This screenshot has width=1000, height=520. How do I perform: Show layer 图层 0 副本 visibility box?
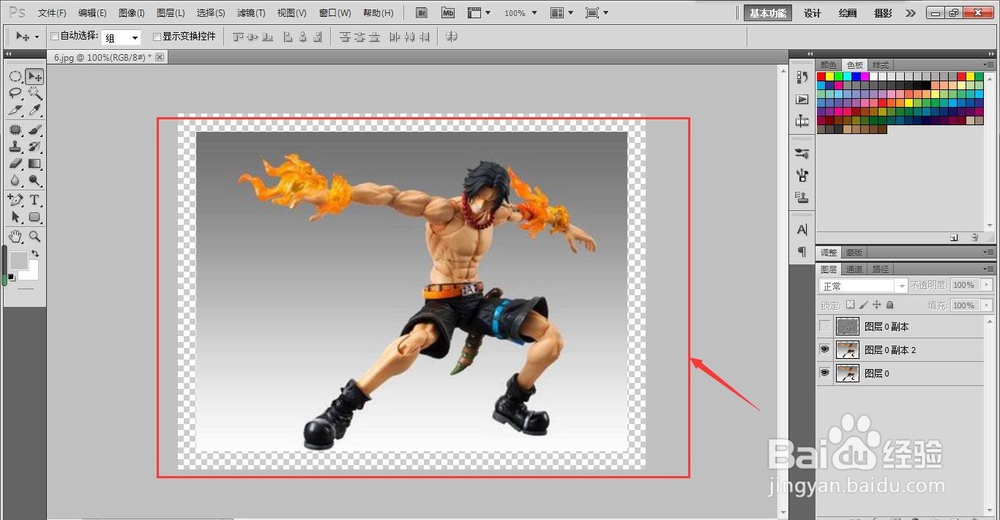click(x=825, y=327)
